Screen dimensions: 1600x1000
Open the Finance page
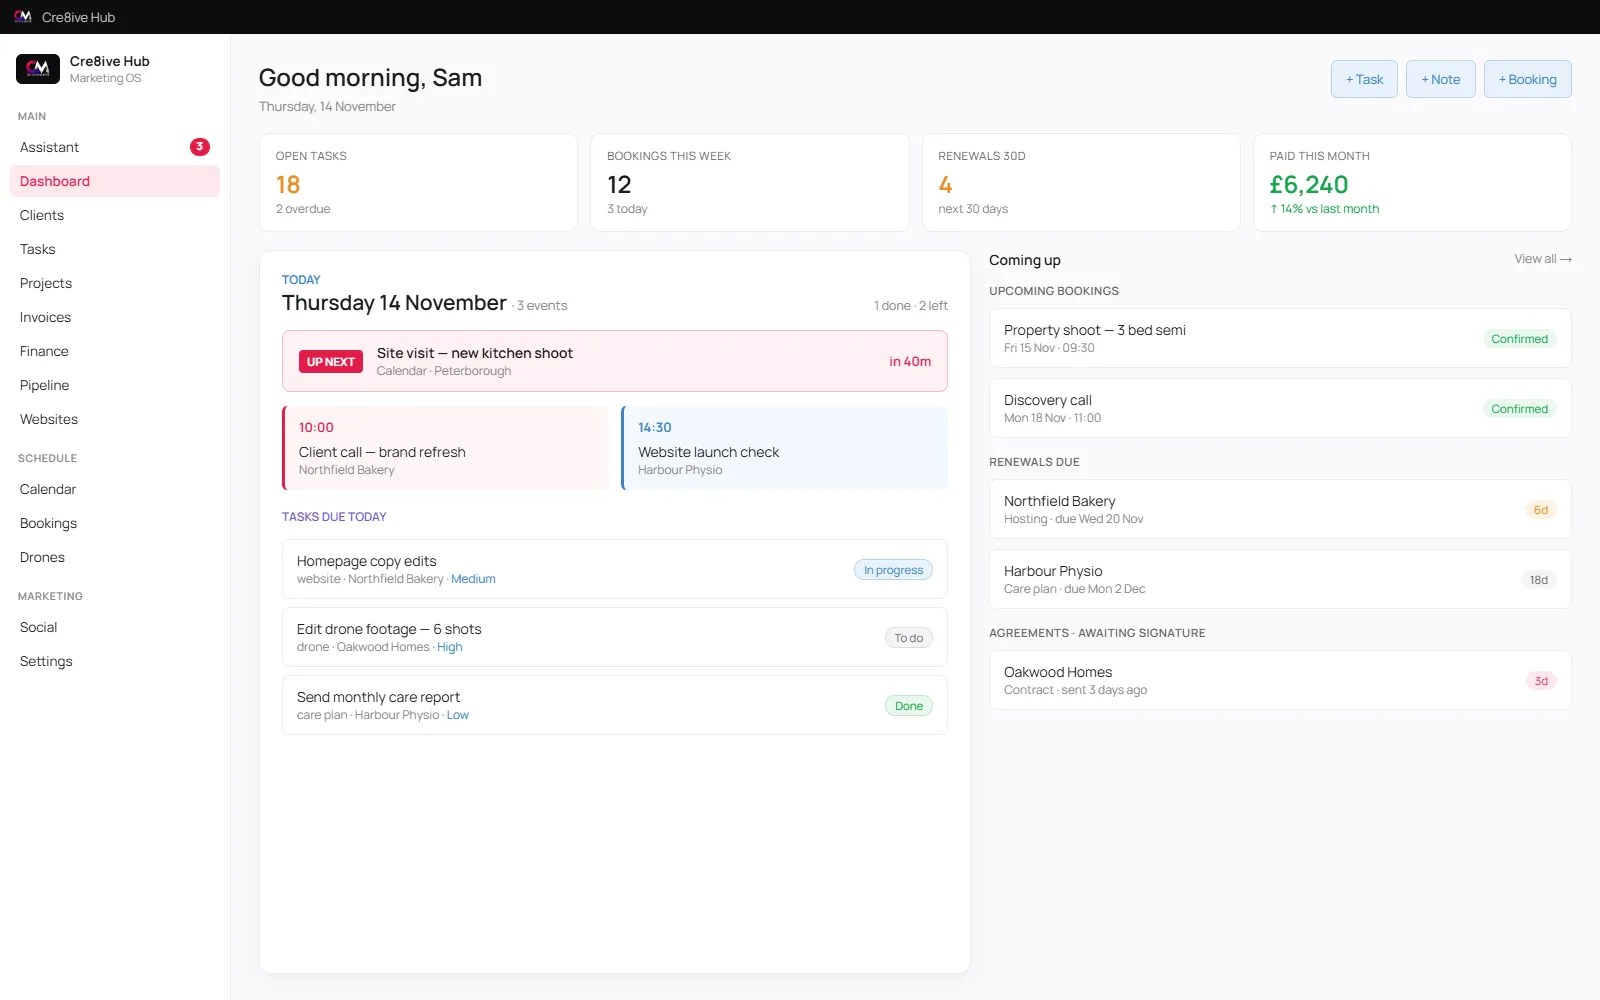tap(115, 351)
